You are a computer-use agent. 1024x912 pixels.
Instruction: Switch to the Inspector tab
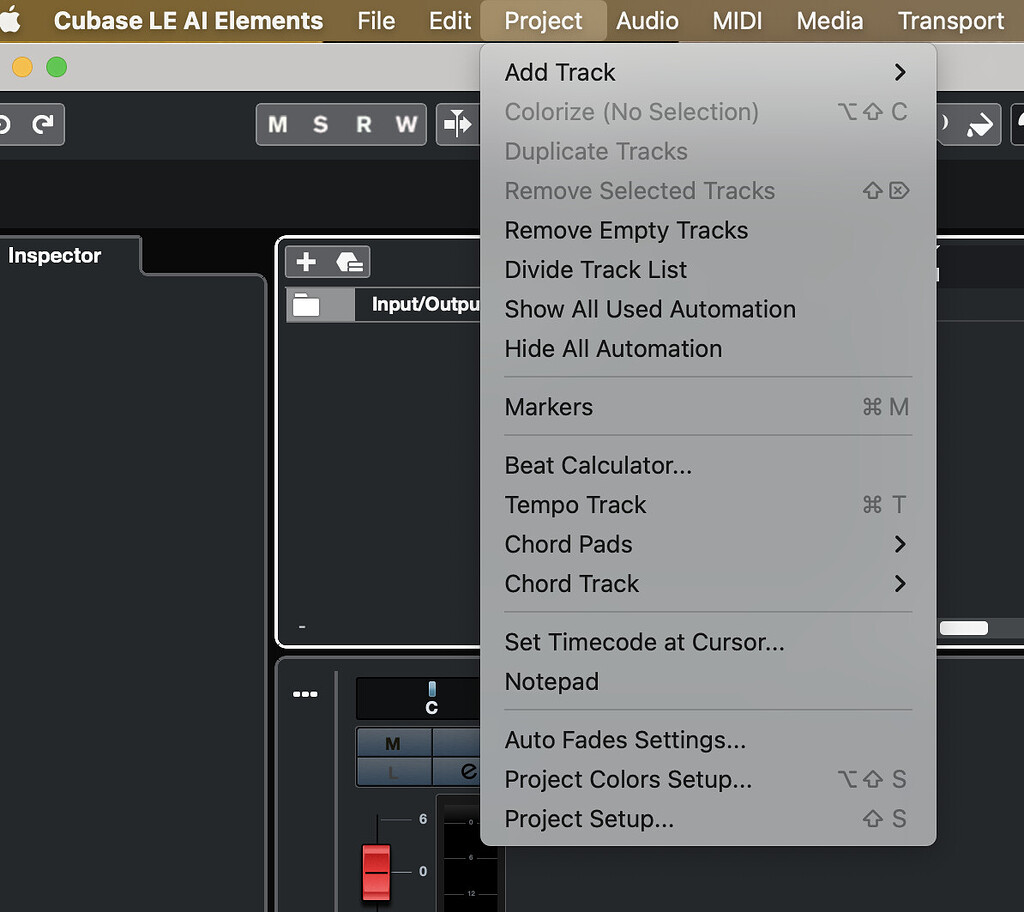pyautogui.click(x=55, y=255)
